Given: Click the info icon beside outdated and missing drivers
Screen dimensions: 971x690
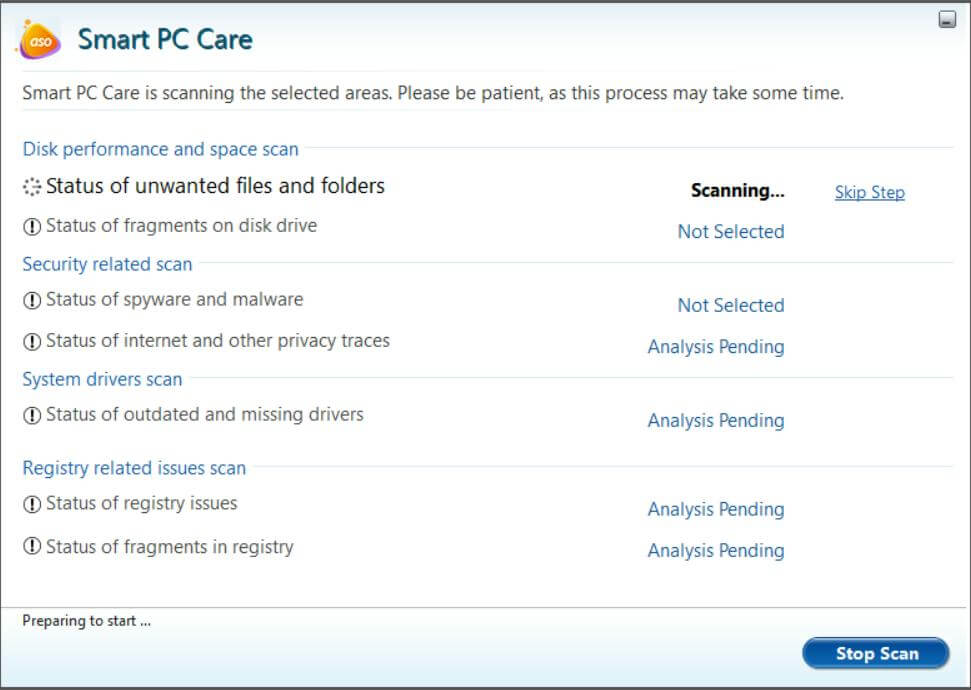Looking at the screenshot, I should coord(32,416).
